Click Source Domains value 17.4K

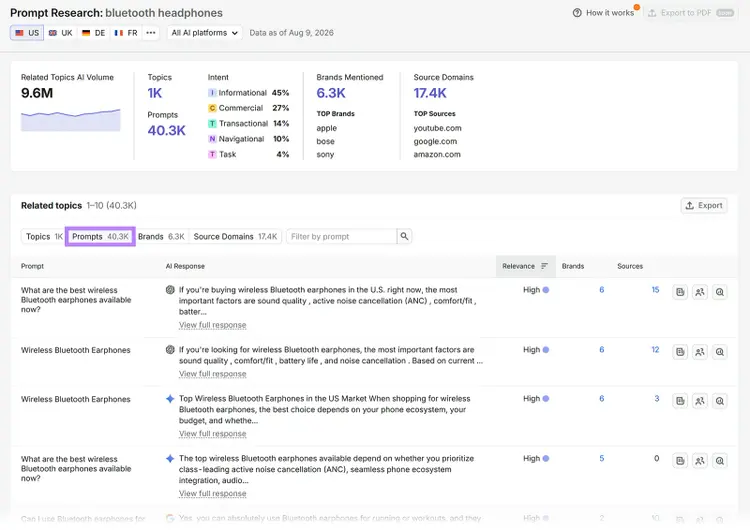(x=430, y=93)
